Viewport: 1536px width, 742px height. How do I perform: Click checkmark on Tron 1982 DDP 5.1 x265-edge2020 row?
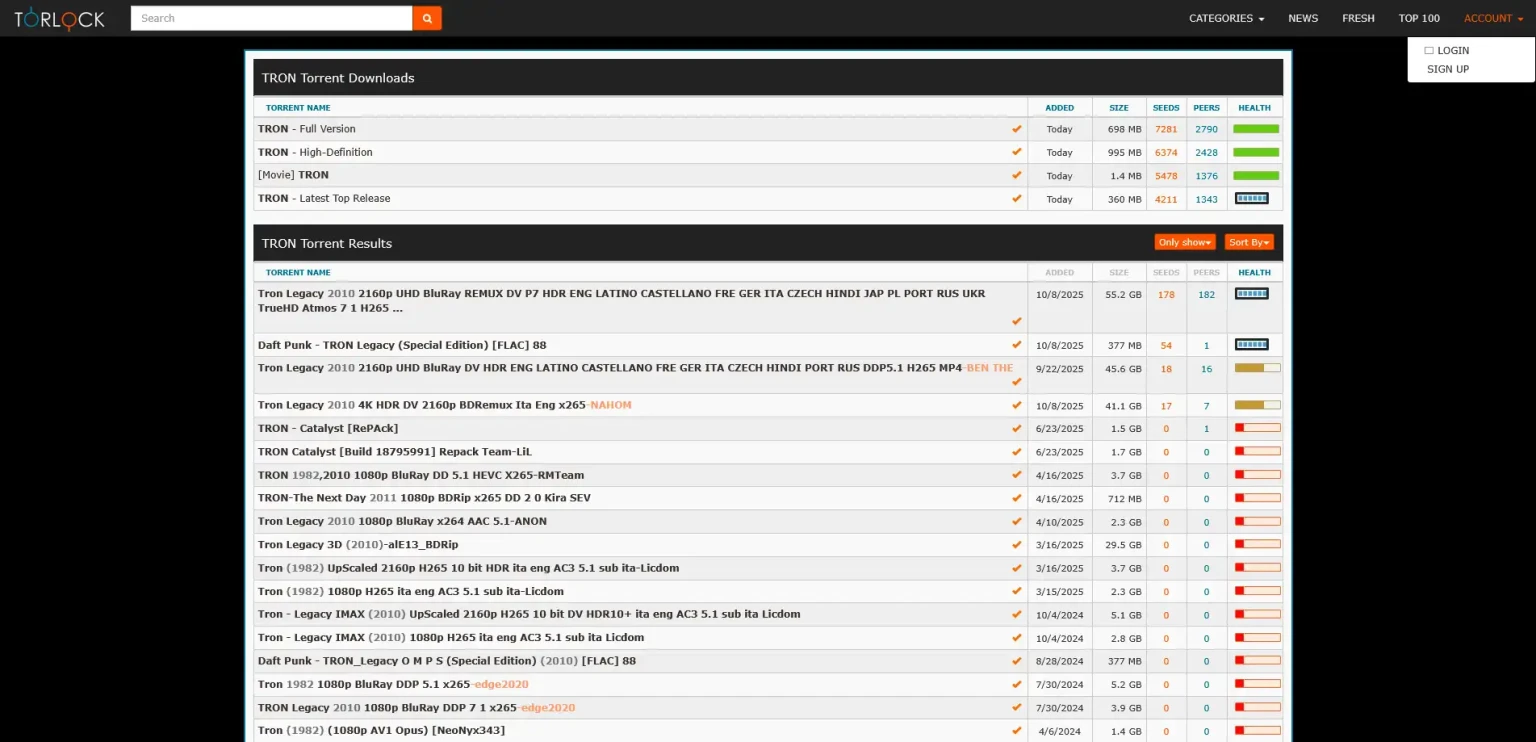point(1017,684)
